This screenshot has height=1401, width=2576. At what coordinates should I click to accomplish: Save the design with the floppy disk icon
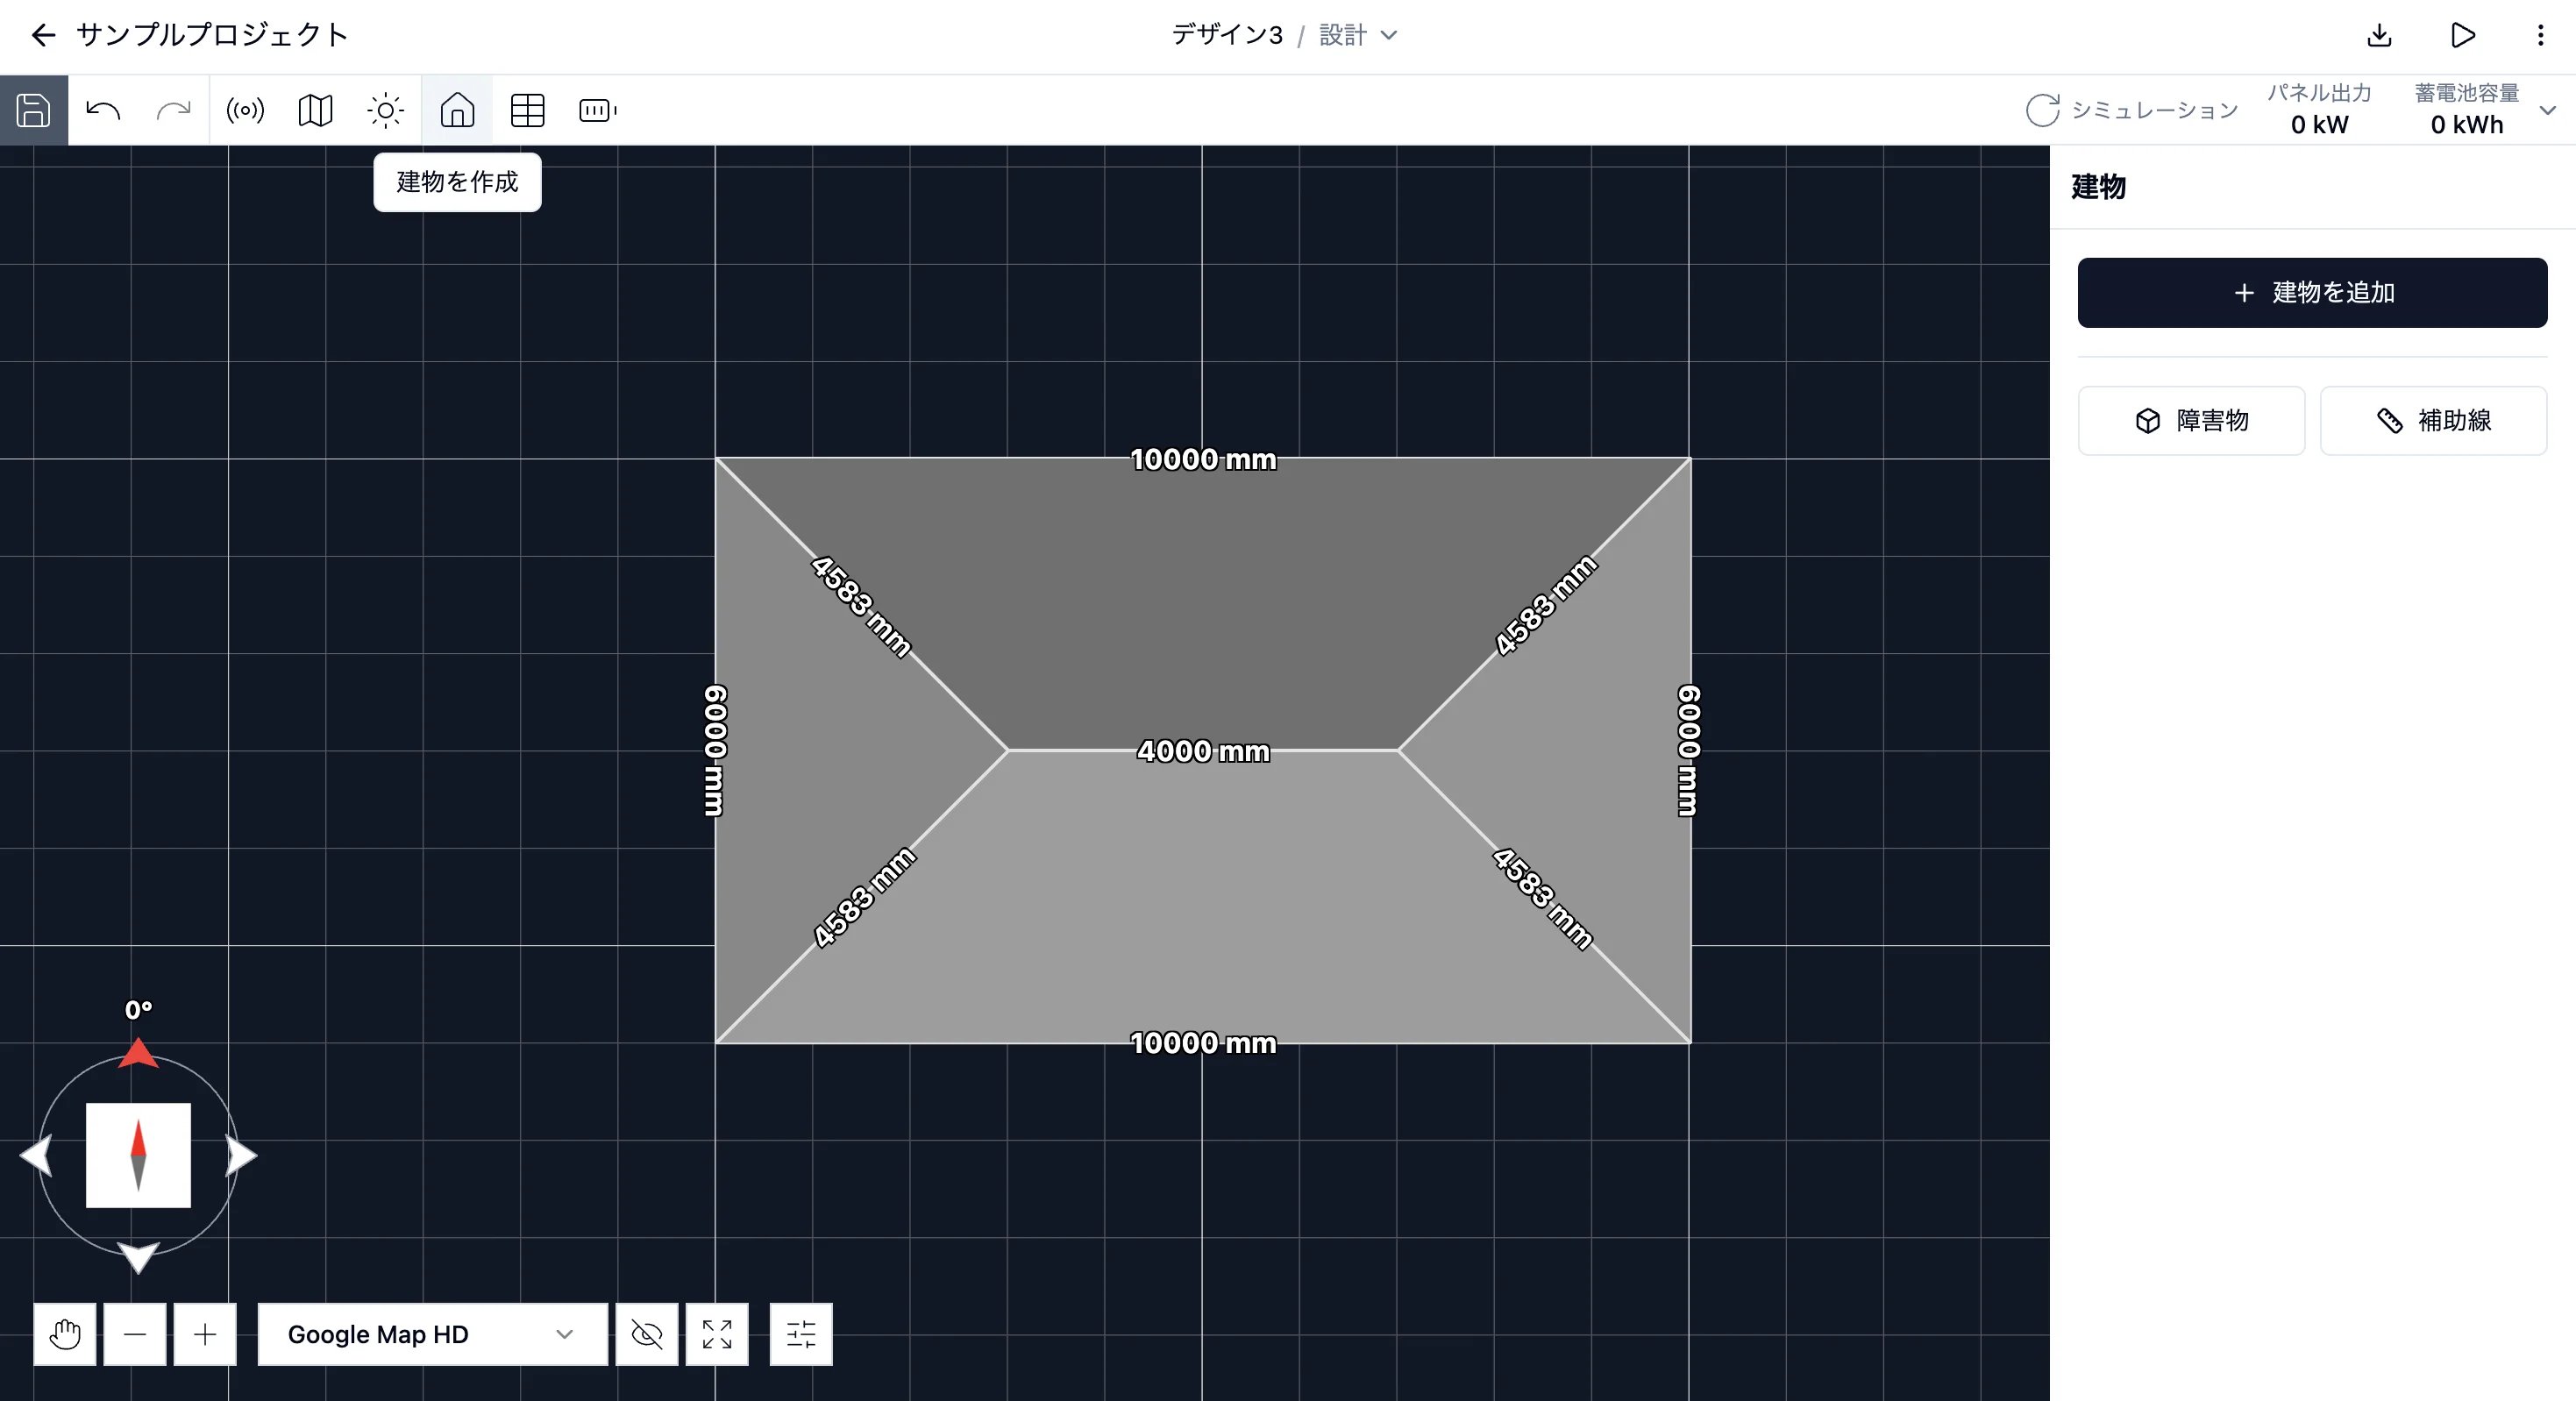click(33, 110)
